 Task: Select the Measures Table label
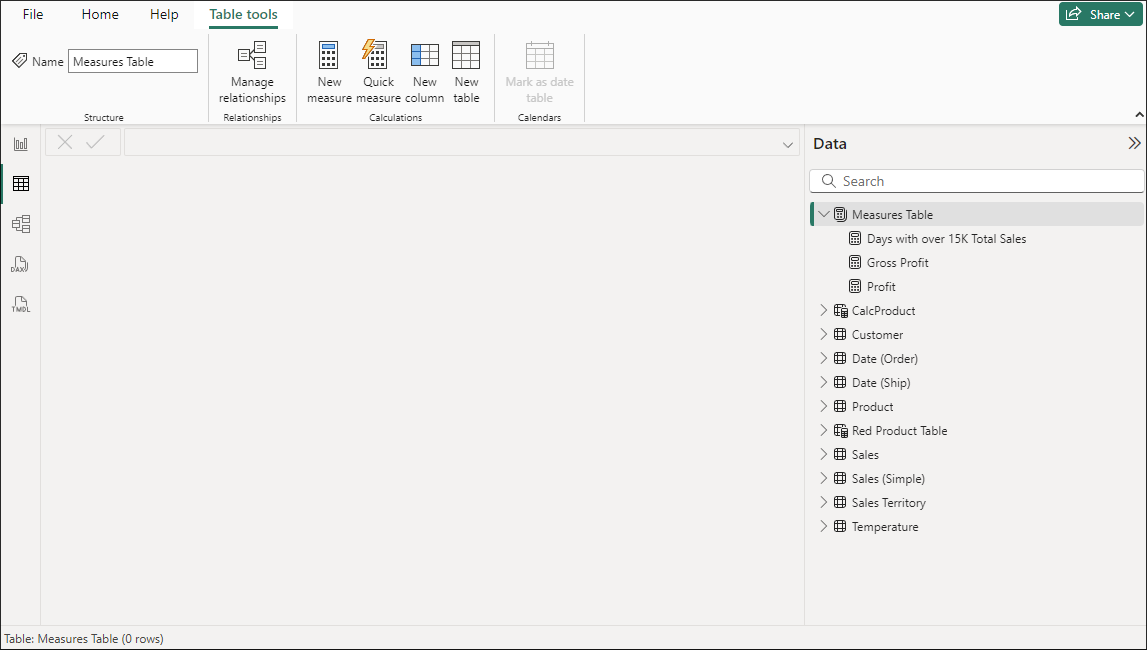coord(892,214)
